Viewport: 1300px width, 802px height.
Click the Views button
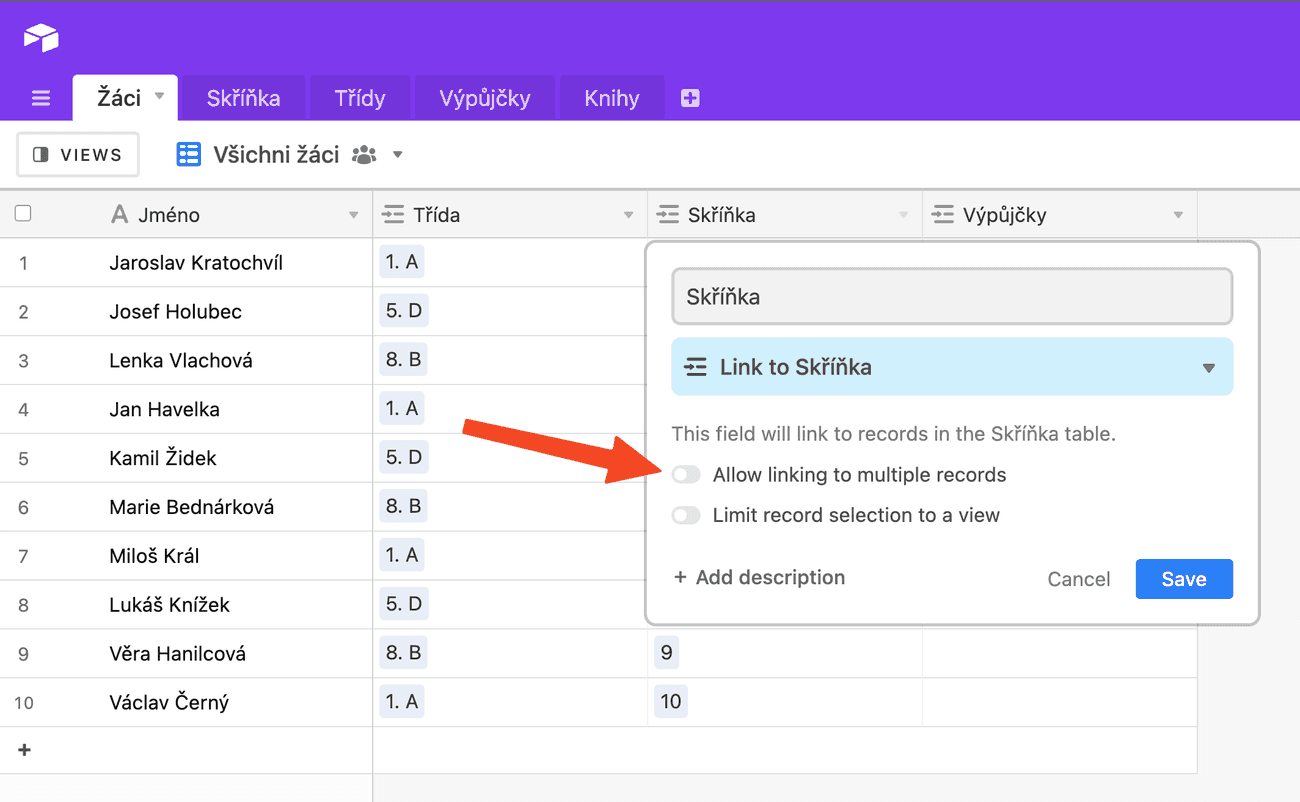(x=78, y=155)
